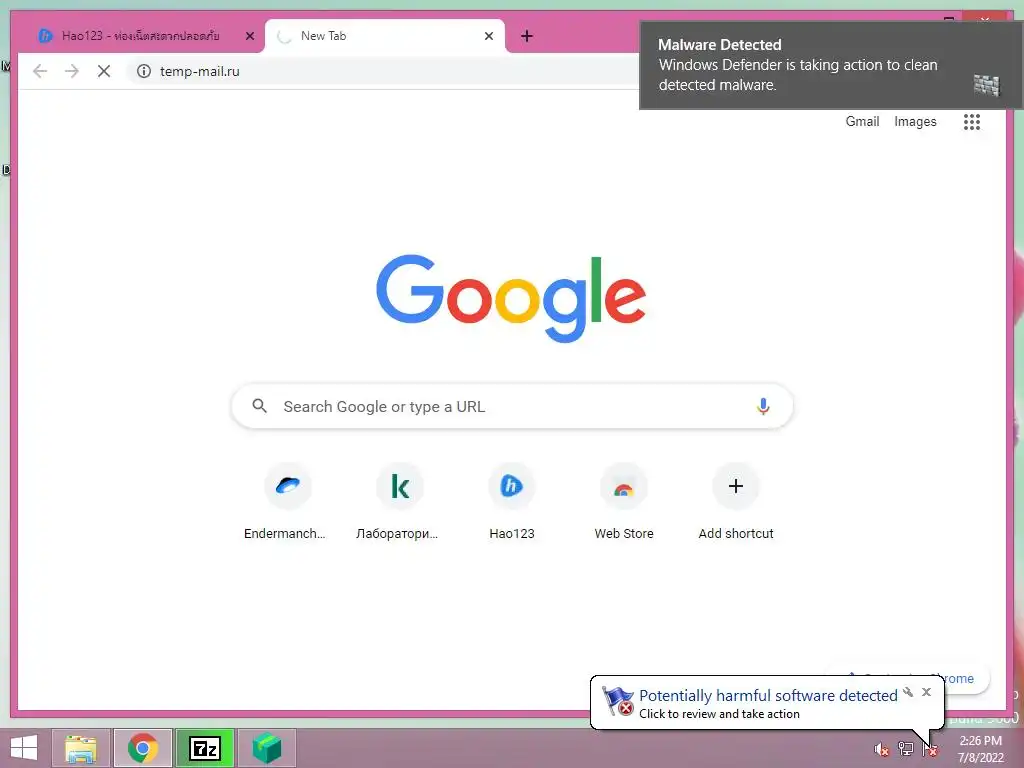Select the New Tab tab

pyautogui.click(x=385, y=36)
